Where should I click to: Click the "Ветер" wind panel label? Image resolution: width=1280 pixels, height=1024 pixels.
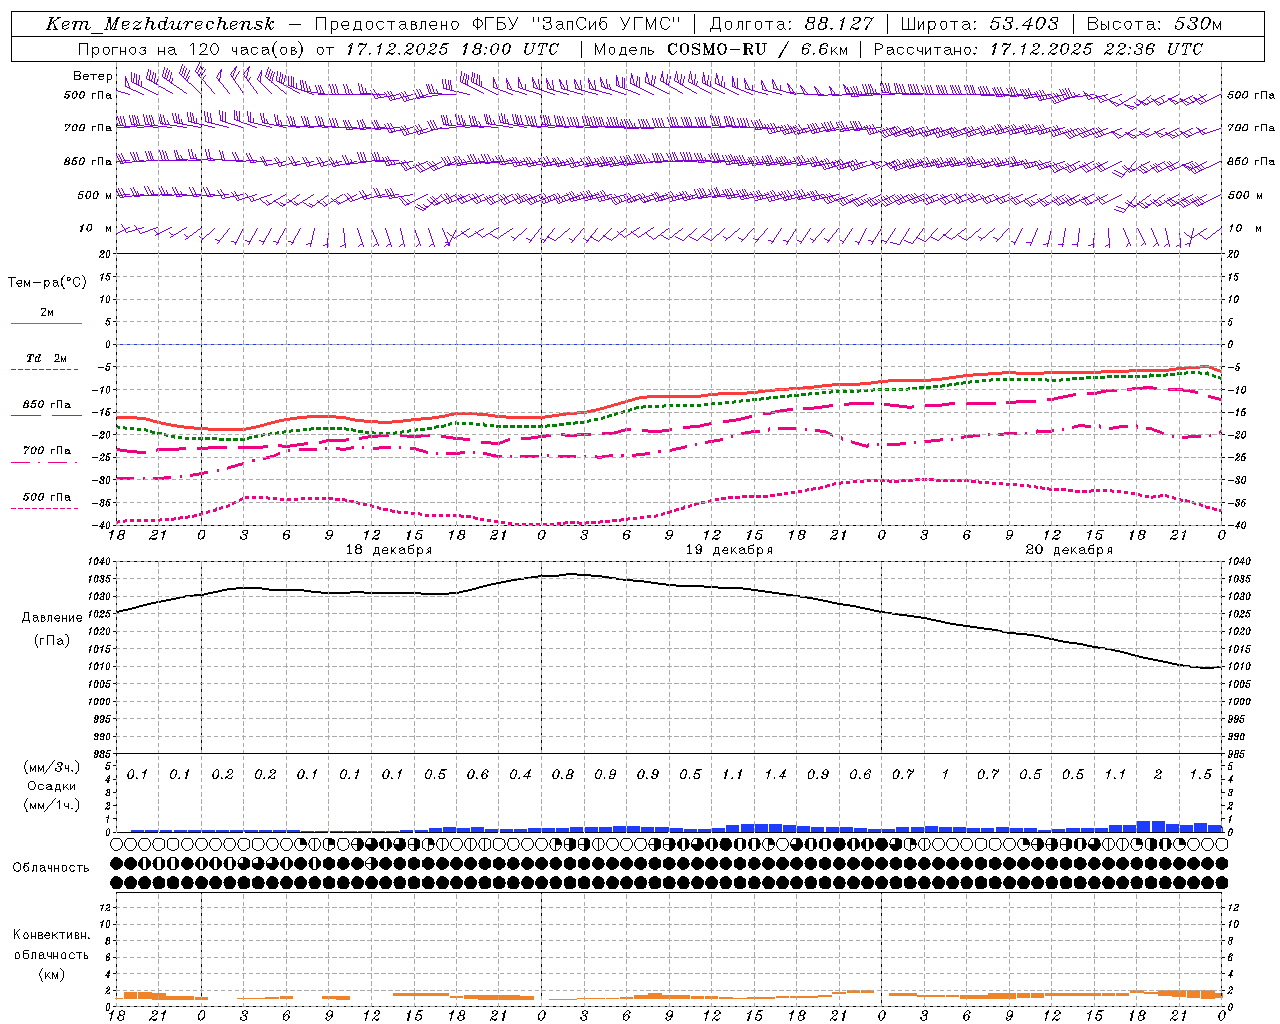click(x=93, y=76)
